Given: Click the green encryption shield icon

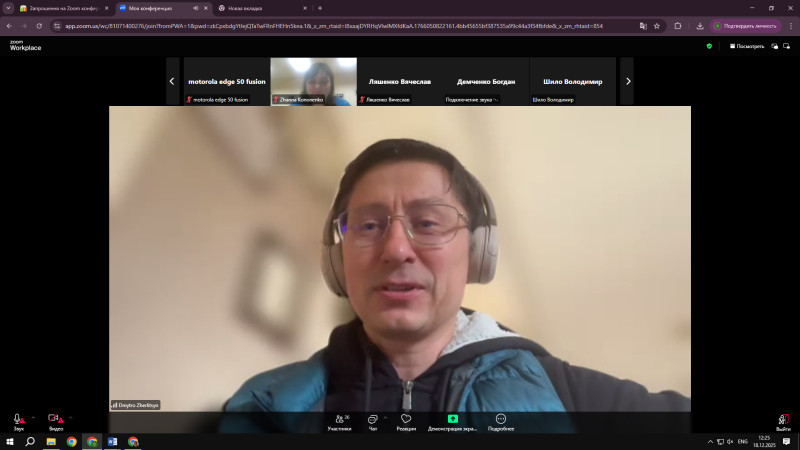Looking at the screenshot, I should pos(709,46).
